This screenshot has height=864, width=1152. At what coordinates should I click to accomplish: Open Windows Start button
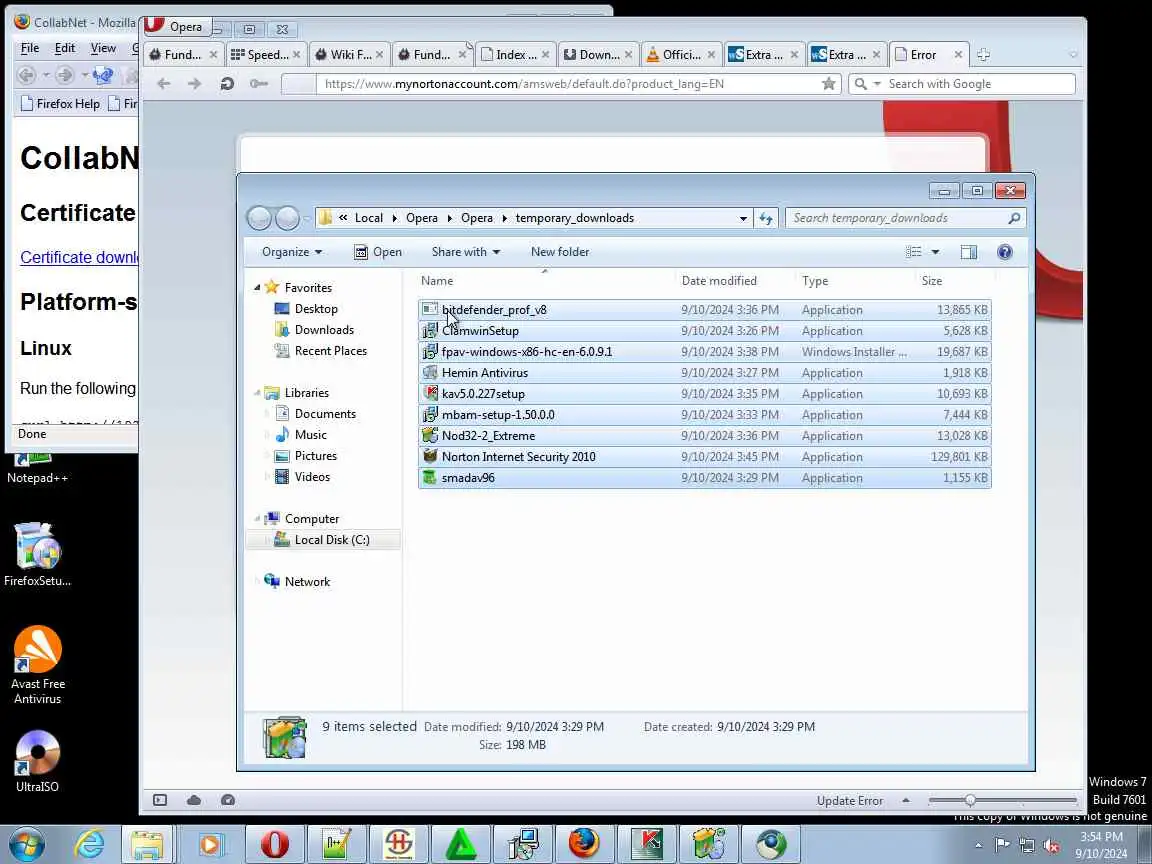coord(27,844)
